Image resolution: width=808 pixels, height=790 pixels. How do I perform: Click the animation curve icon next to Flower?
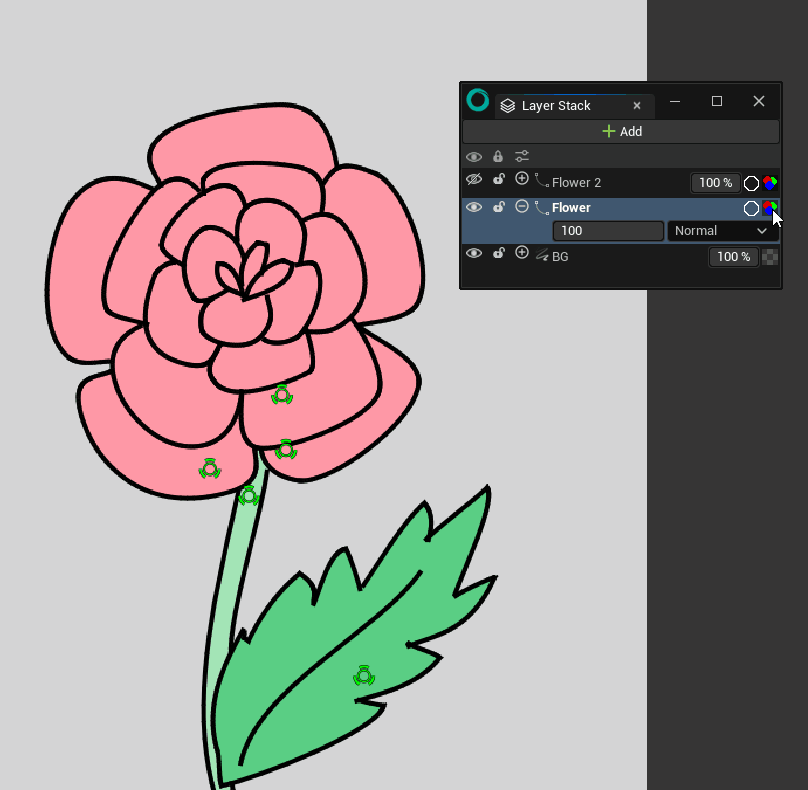tap(540, 207)
